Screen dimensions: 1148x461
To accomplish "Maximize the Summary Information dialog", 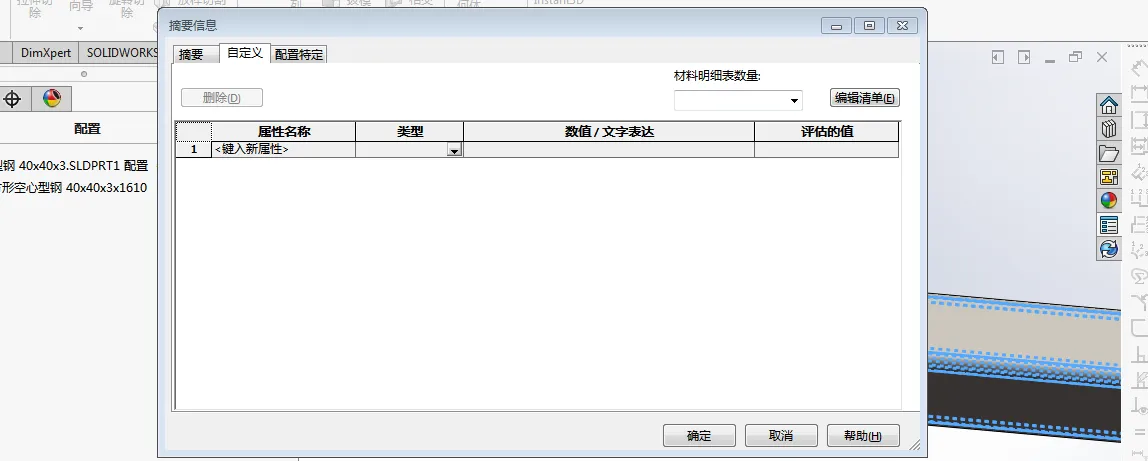I will 869,26.
